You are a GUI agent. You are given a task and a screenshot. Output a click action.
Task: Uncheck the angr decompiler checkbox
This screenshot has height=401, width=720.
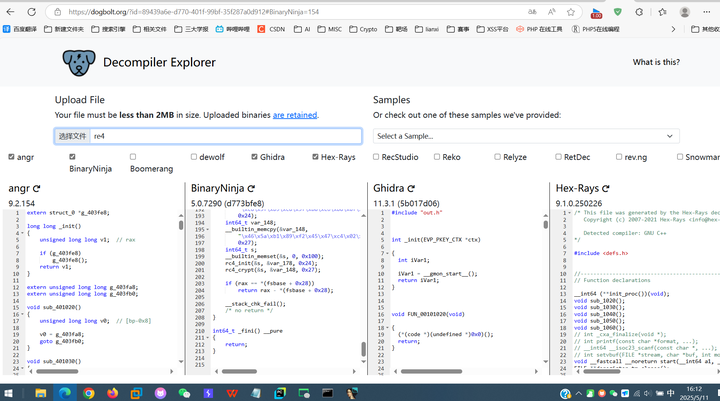(11, 157)
